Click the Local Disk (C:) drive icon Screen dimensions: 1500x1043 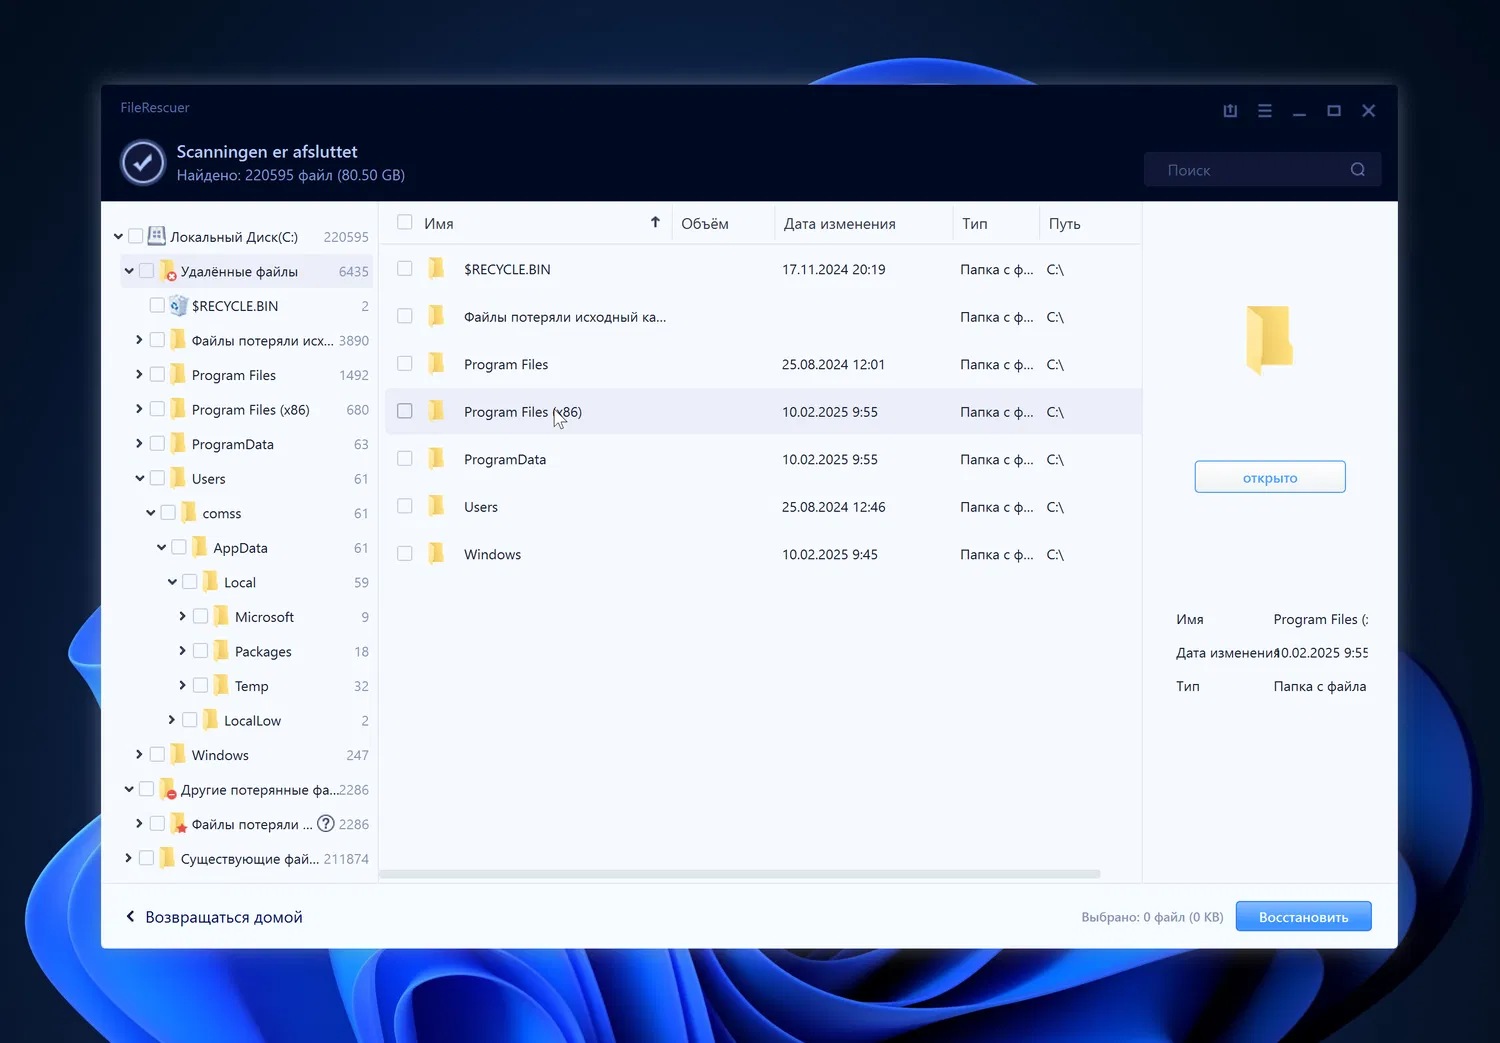157,237
